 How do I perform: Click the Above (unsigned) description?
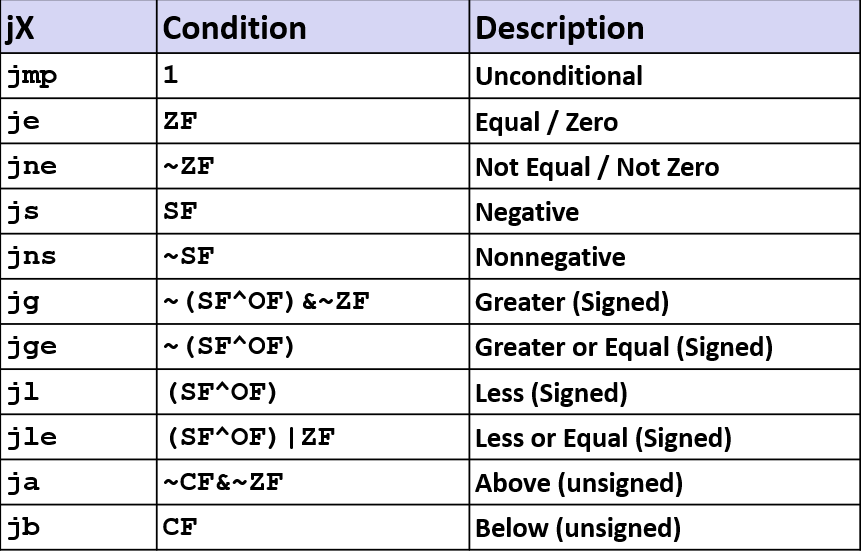point(579,483)
